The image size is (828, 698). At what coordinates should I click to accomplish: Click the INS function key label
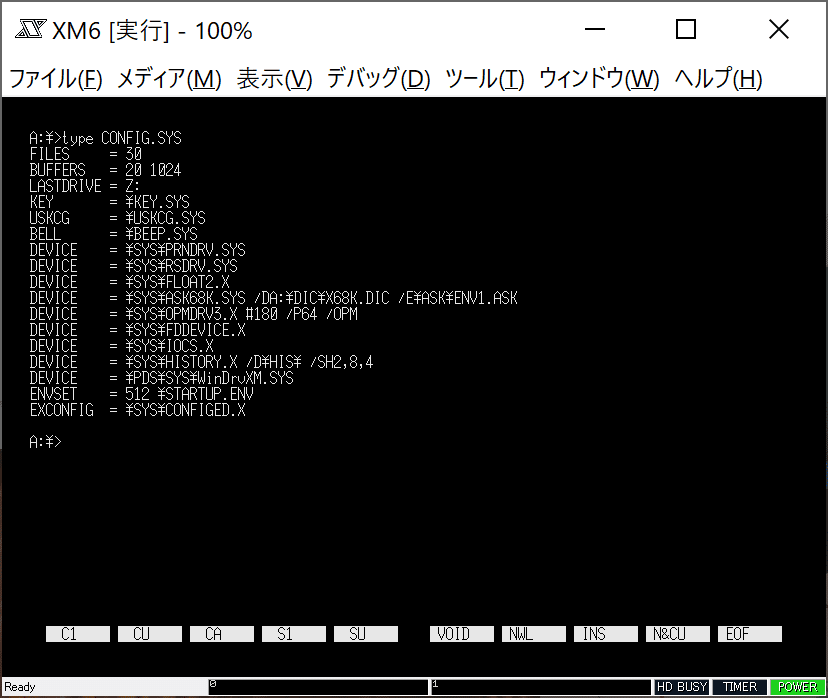coord(606,634)
